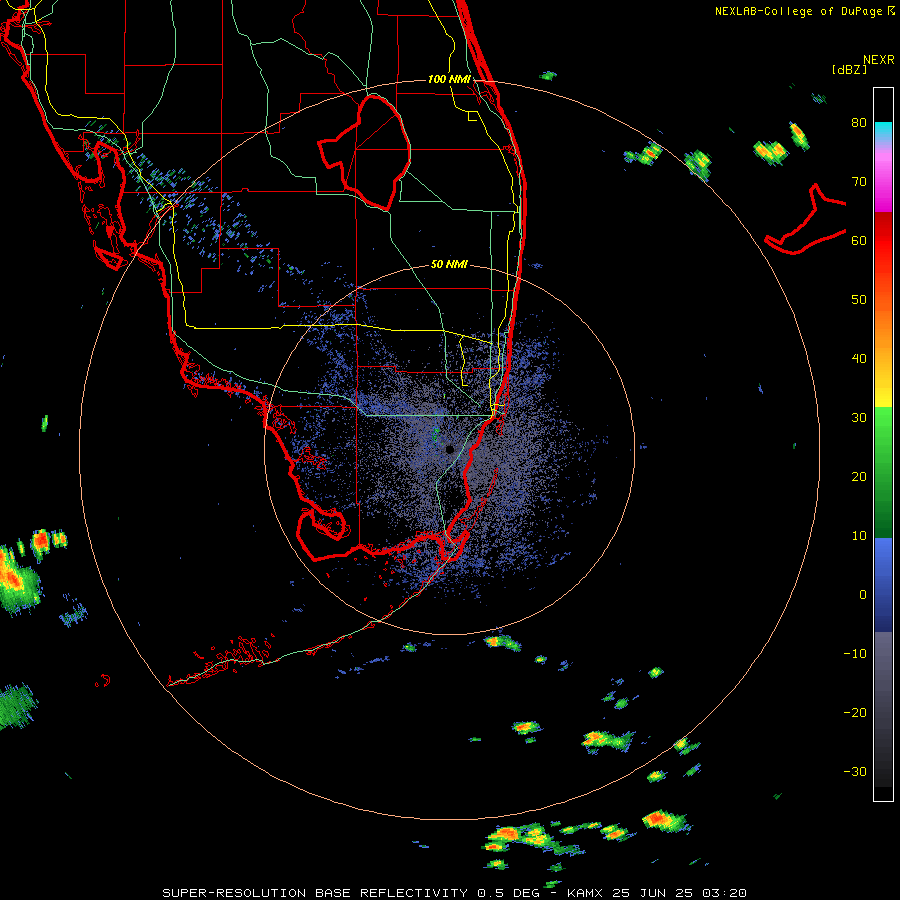Click the -30 dBZ scale value

pyautogui.click(x=855, y=771)
